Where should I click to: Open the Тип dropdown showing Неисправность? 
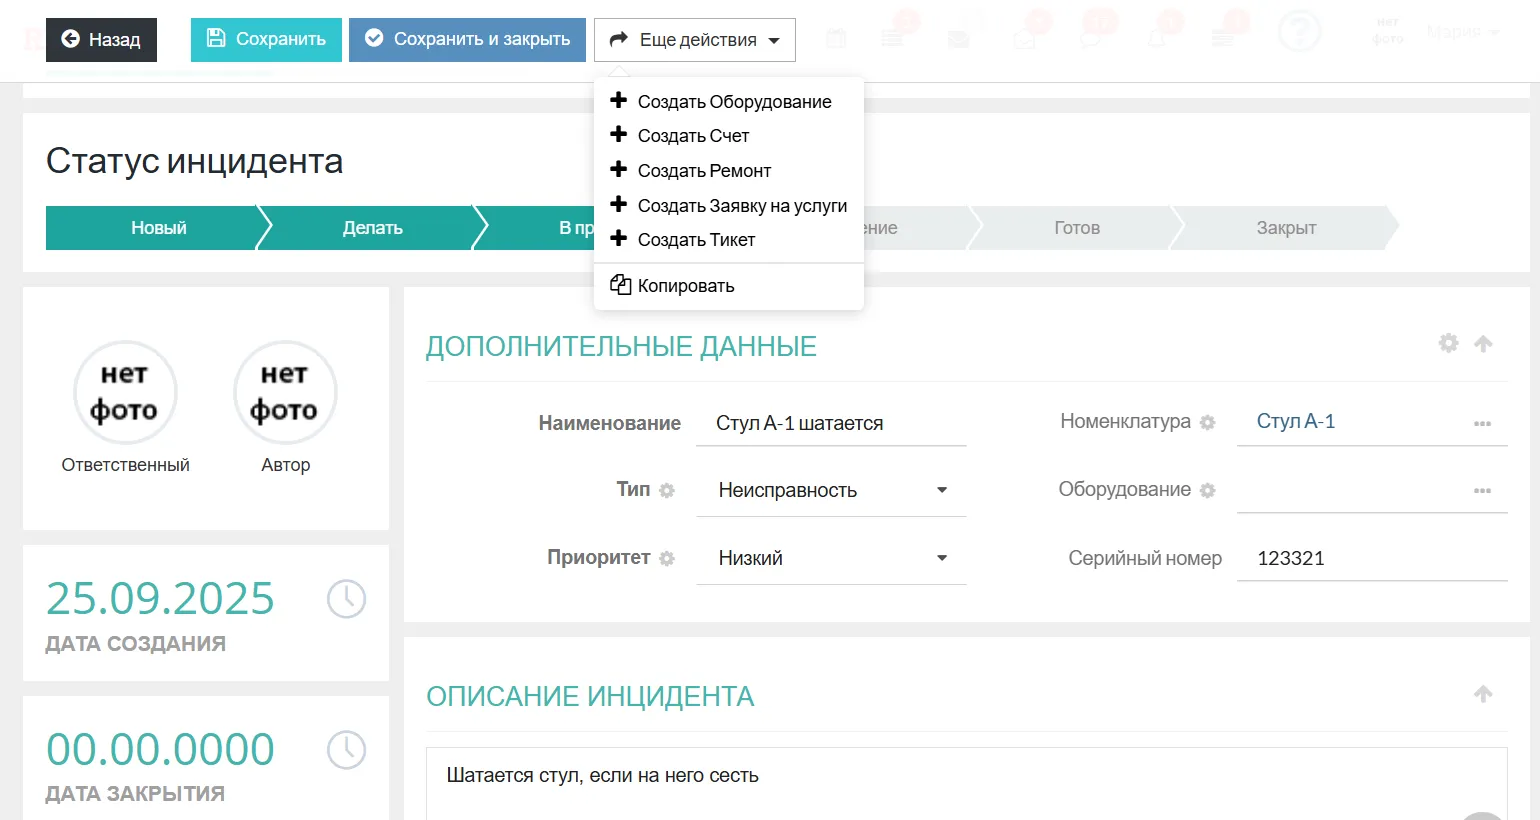[831, 490]
